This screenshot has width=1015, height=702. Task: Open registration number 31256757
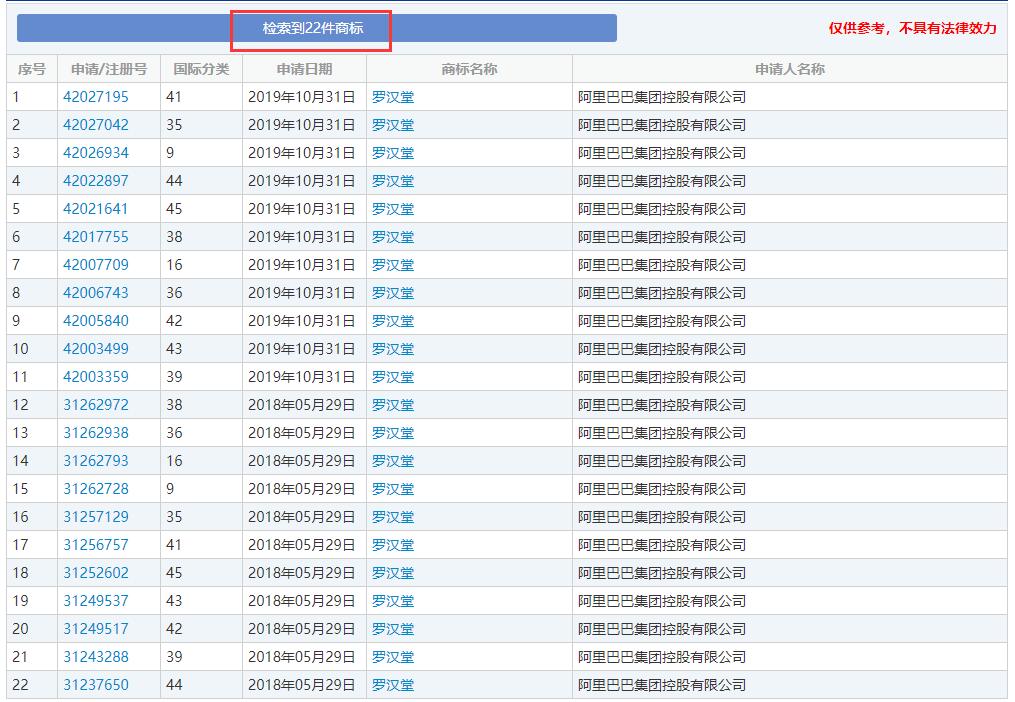(96, 545)
